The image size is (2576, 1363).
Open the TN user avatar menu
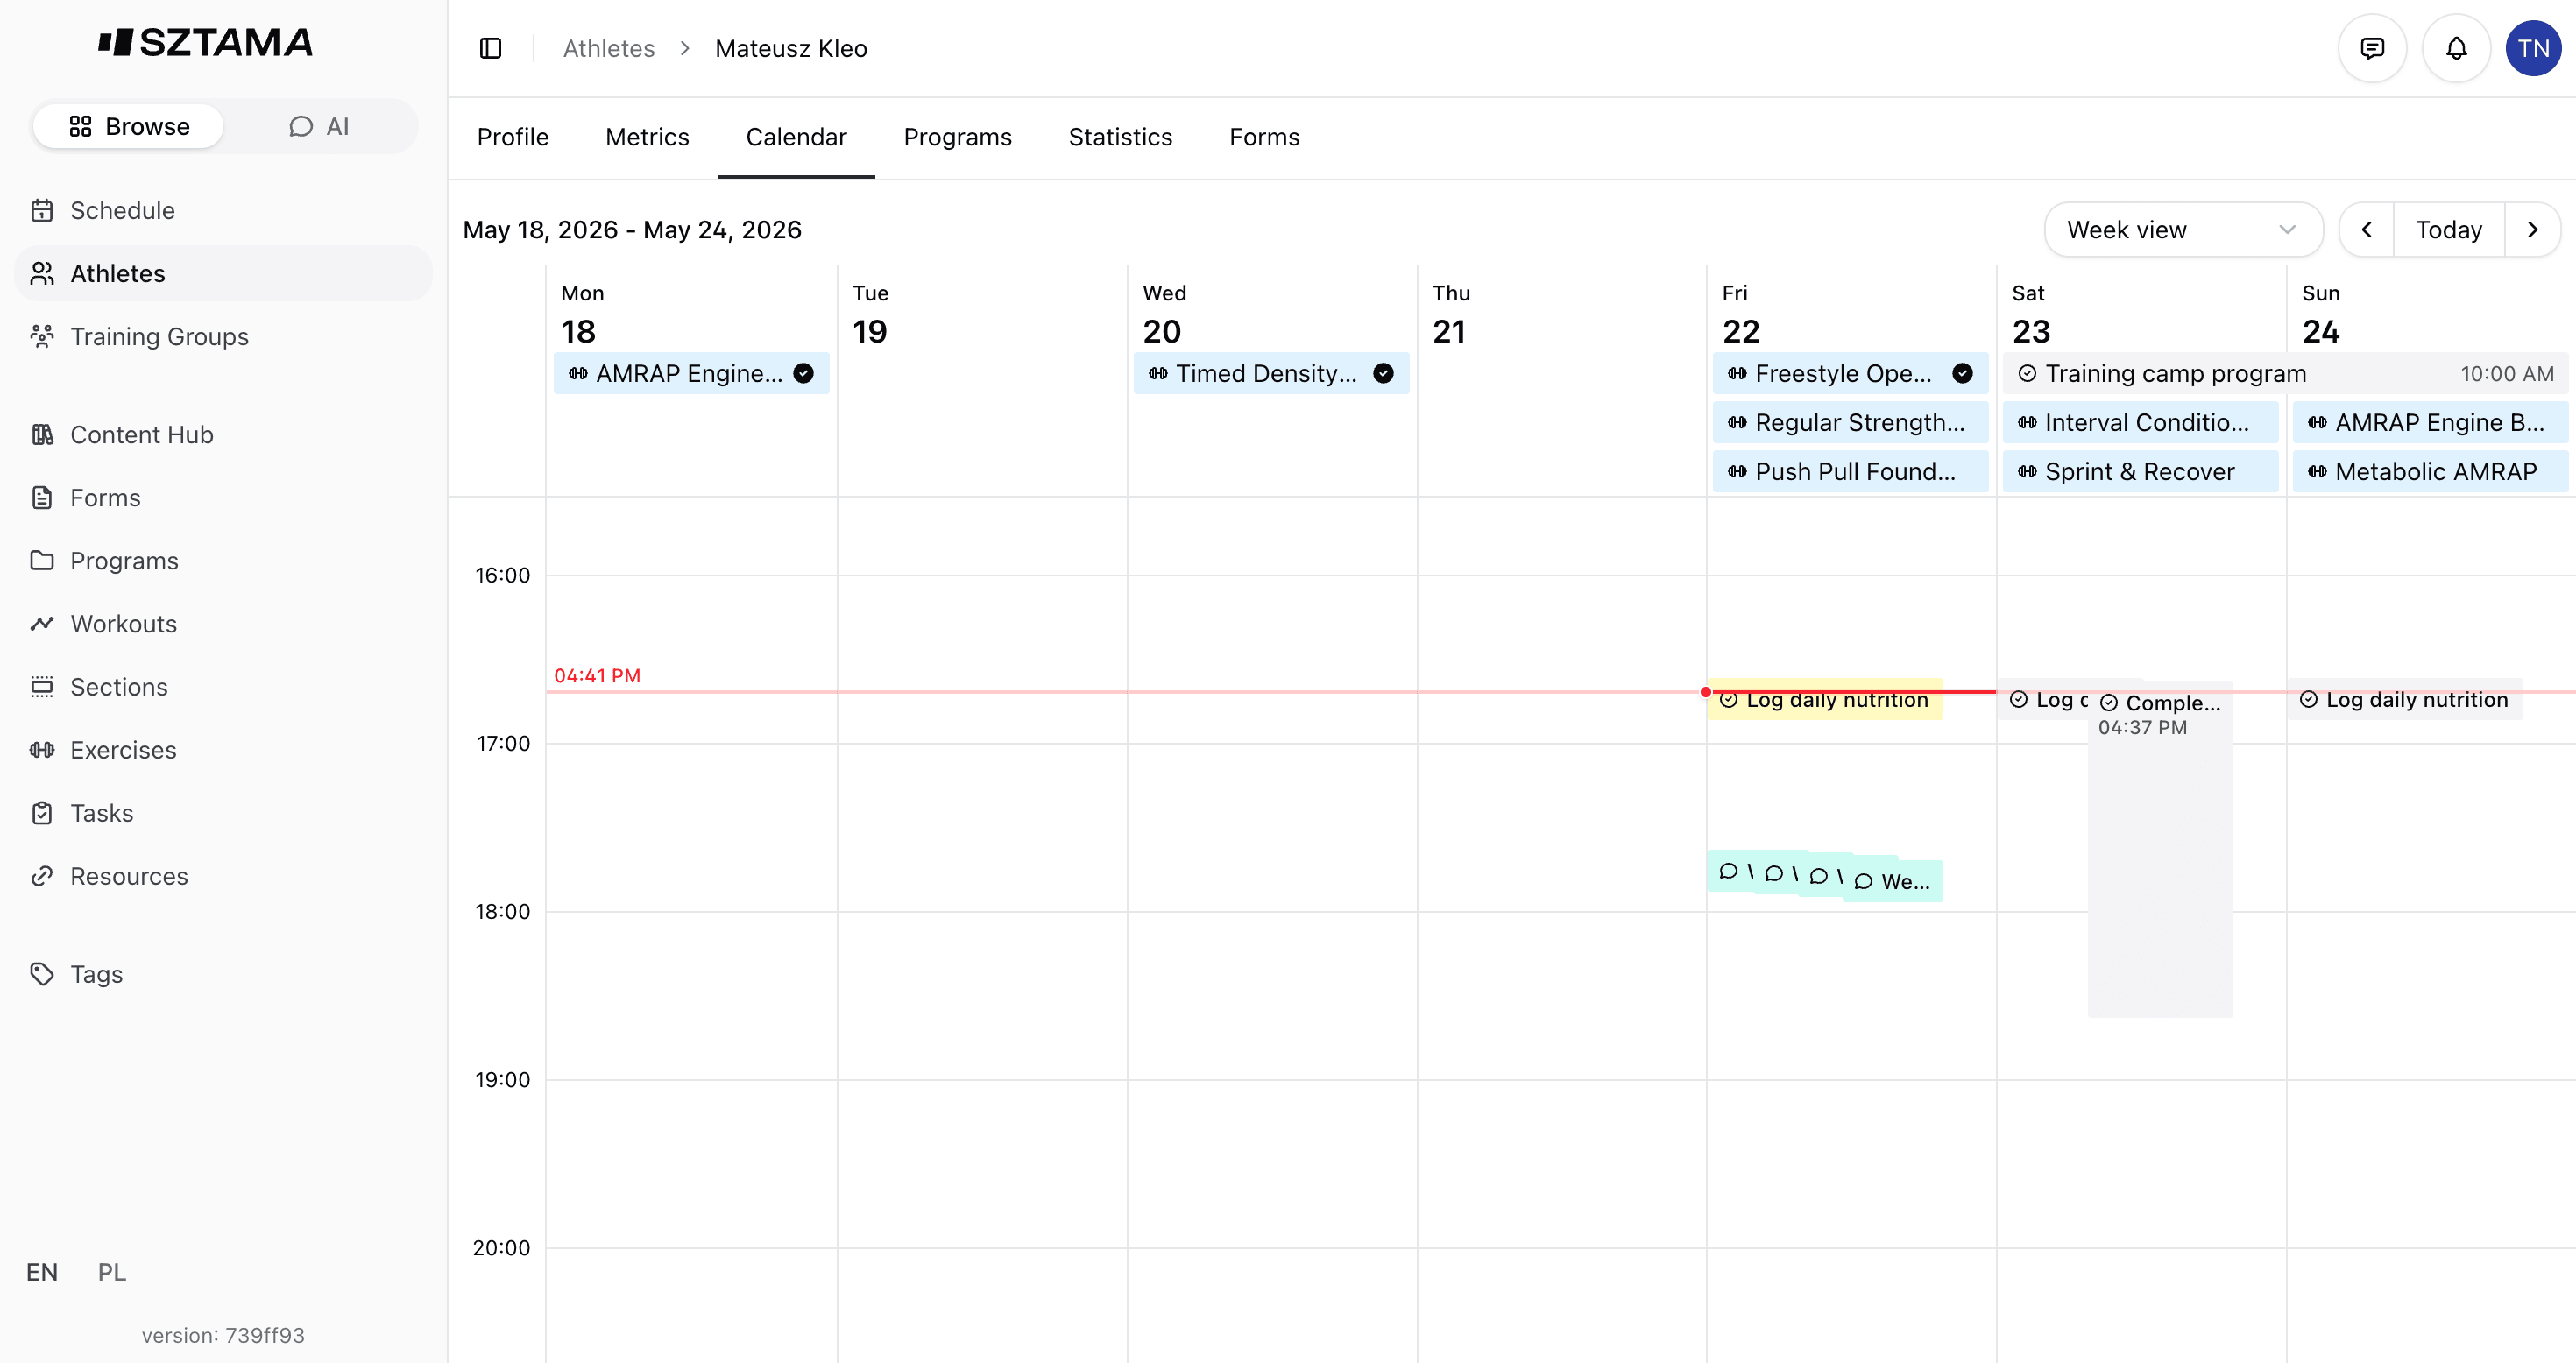point(2533,48)
